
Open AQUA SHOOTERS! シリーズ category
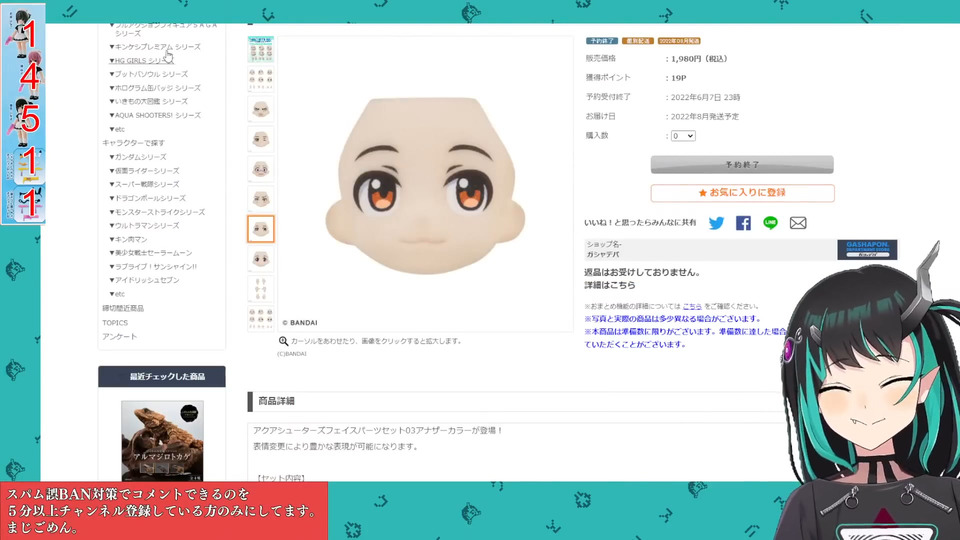click(x=157, y=115)
